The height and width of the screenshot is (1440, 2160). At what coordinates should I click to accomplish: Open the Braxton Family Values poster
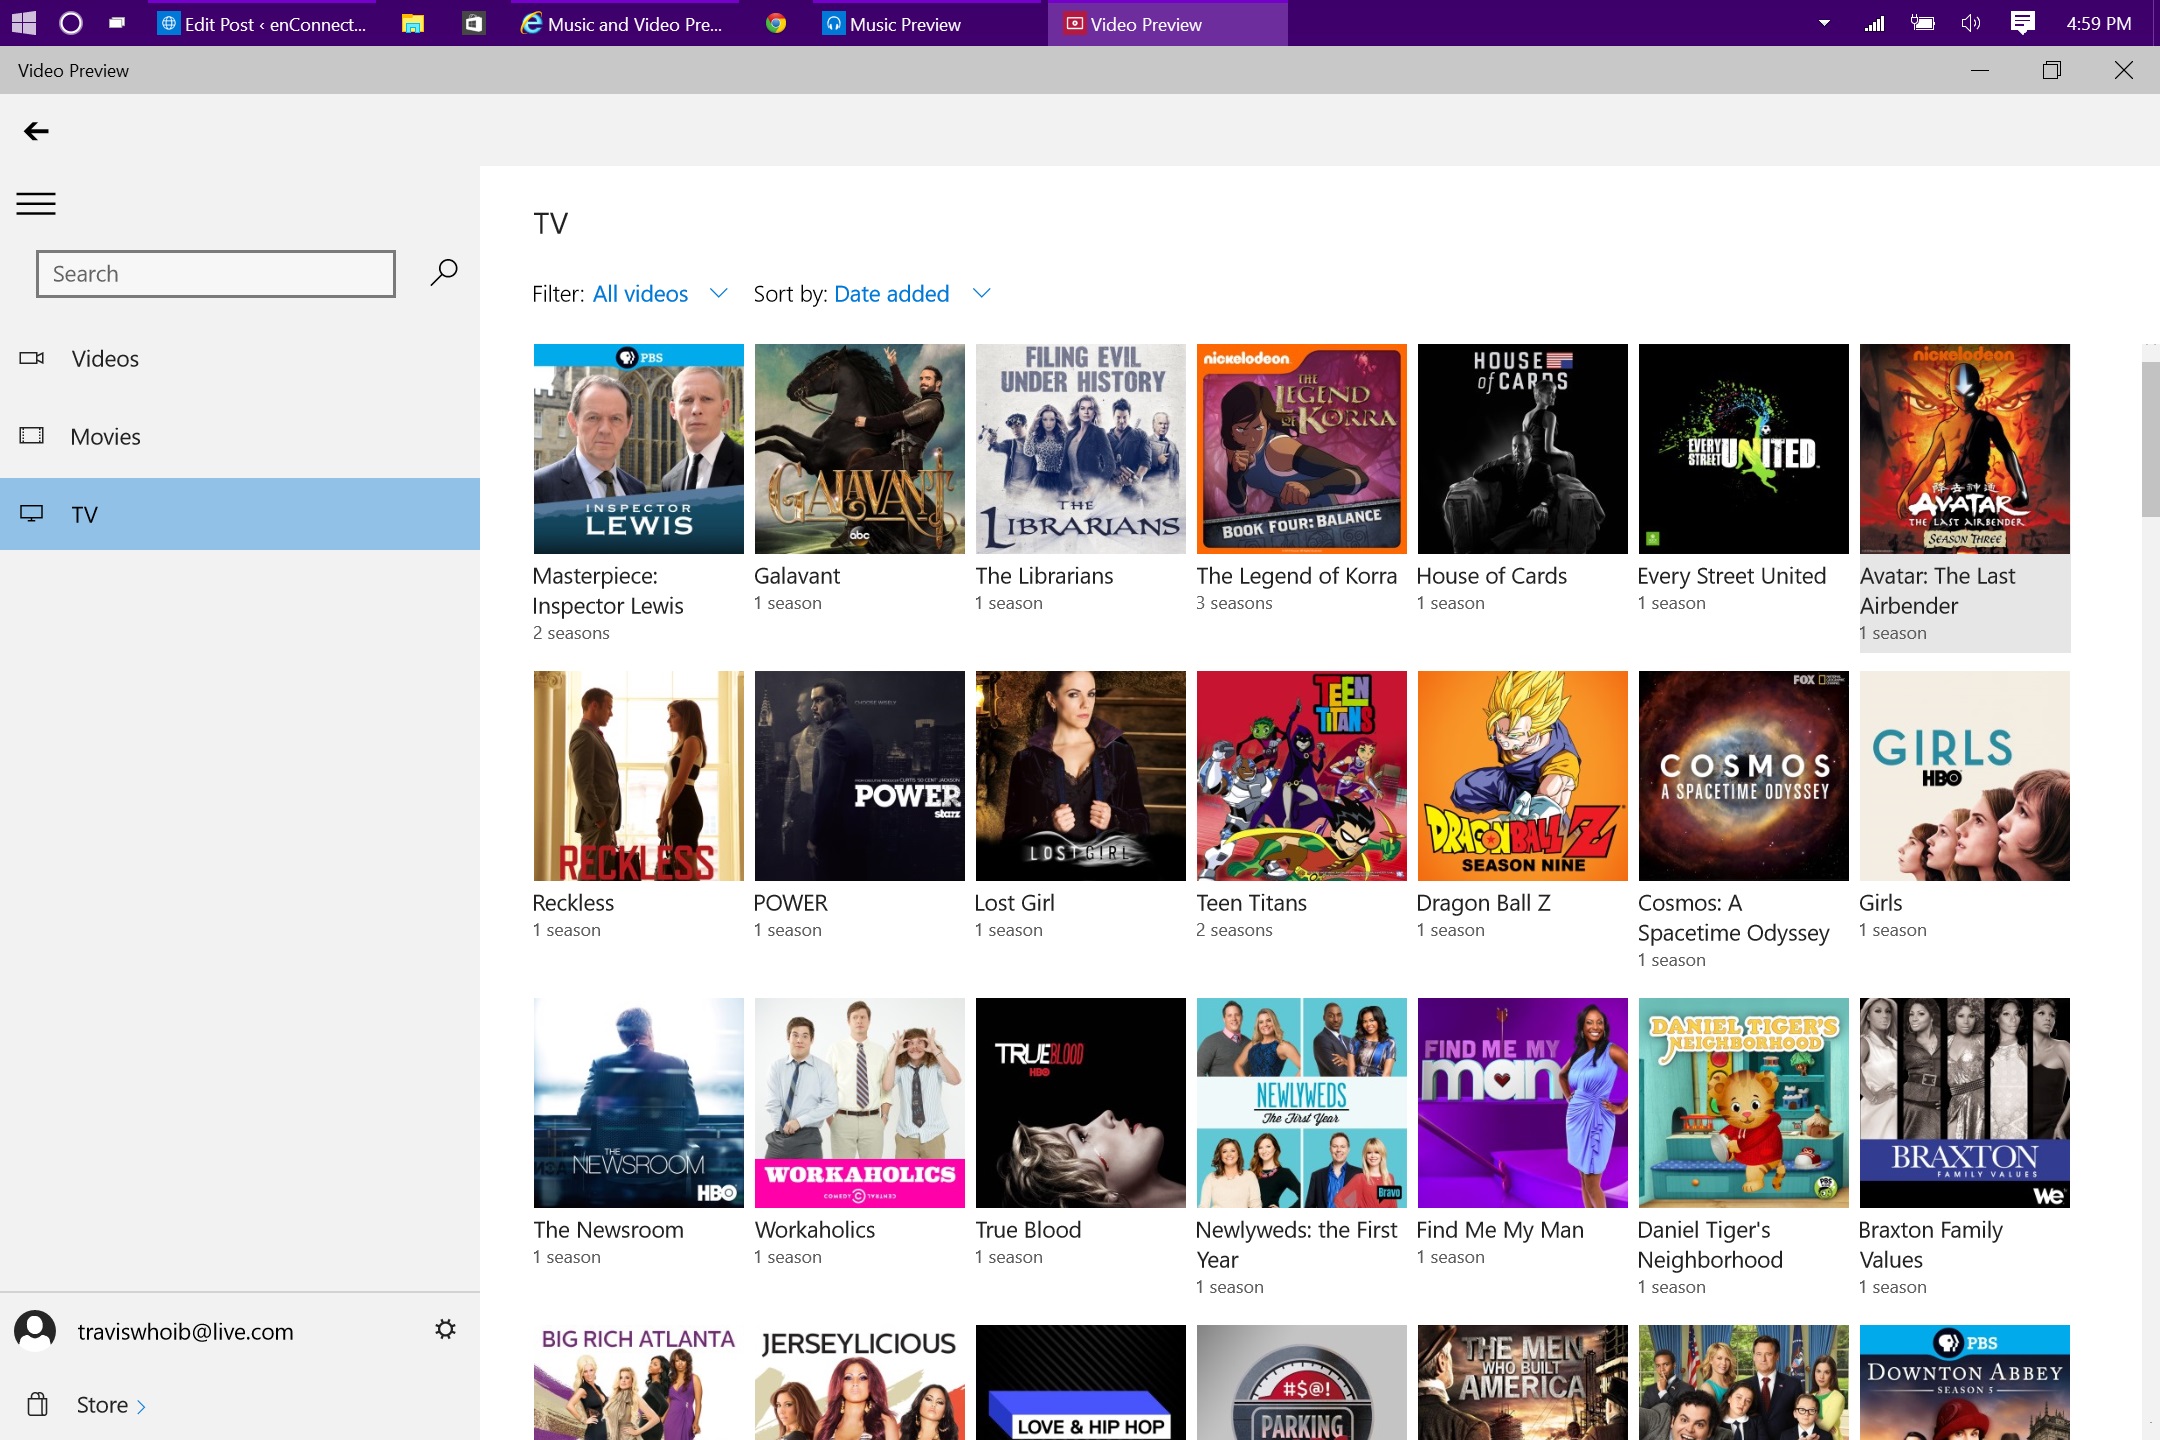click(x=1964, y=1103)
